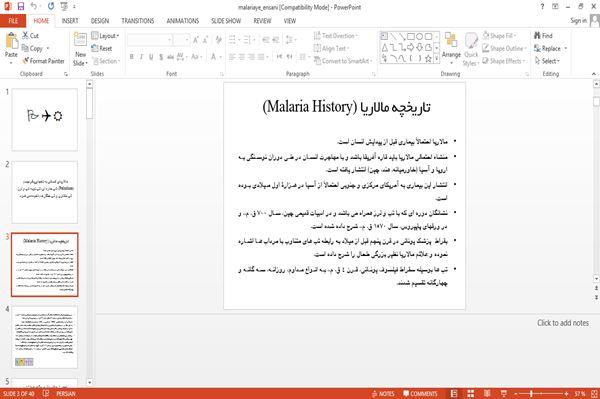Expand the Section dropdown
This screenshot has height=399, width=600.
pos(106,61)
